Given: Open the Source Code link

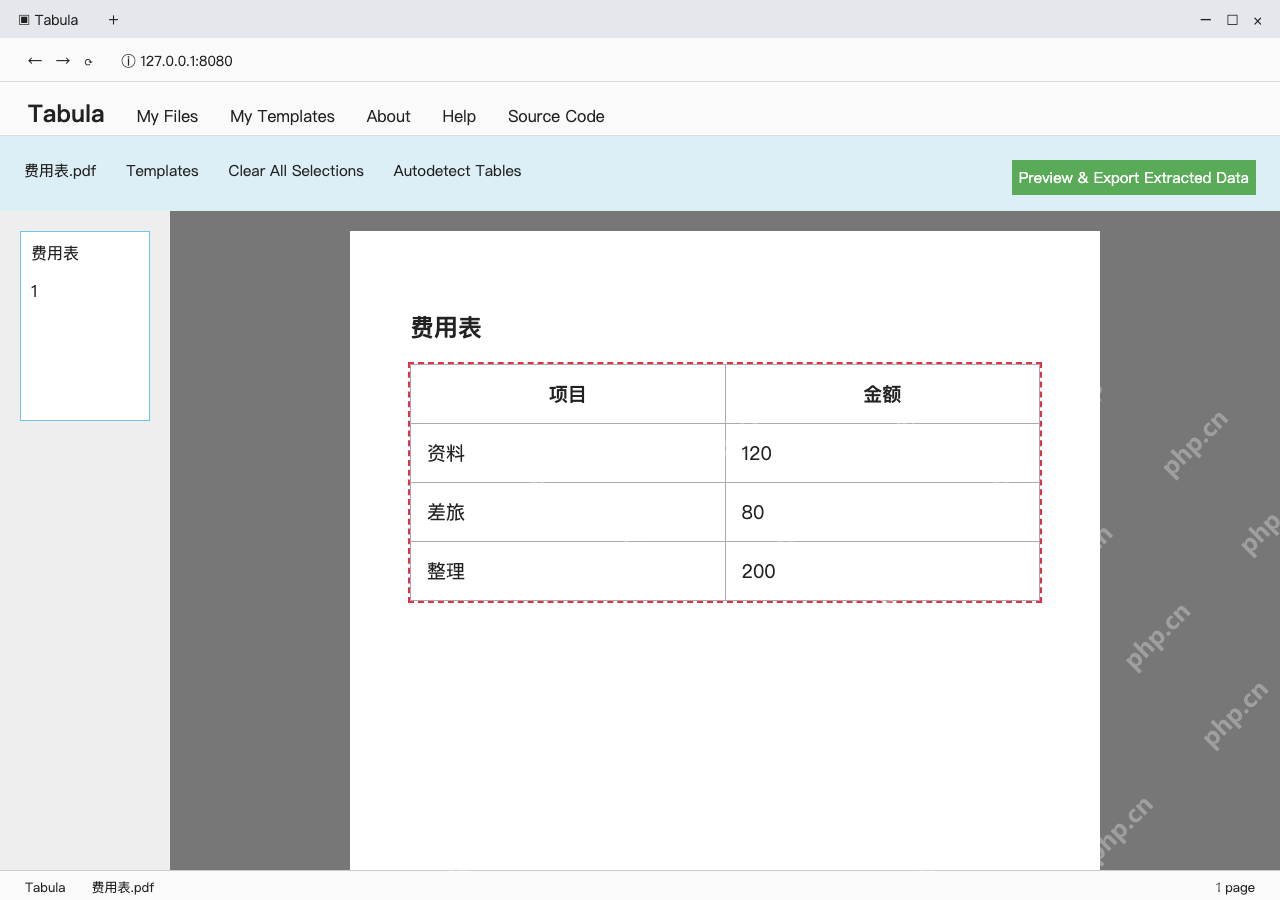Looking at the screenshot, I should tap(556, 116).
